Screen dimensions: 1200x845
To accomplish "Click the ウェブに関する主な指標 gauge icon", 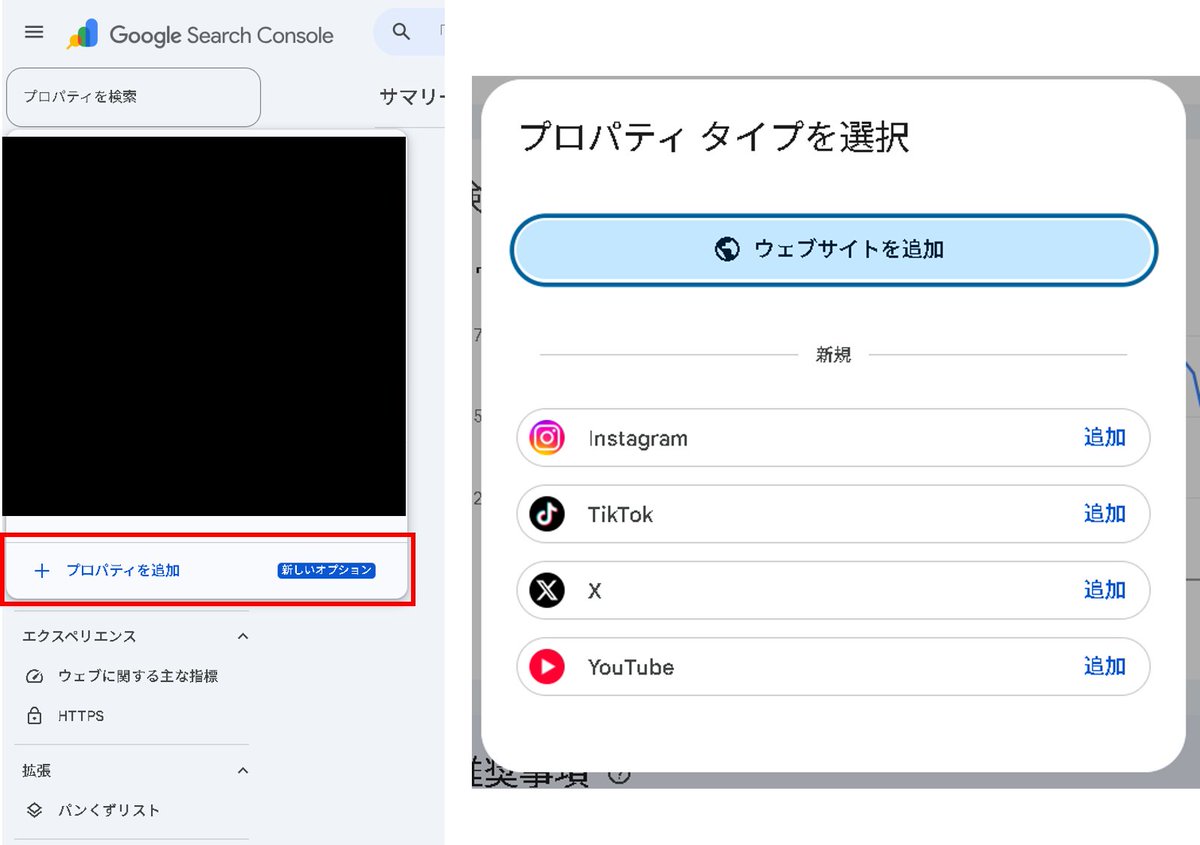I will pos(35,677).
